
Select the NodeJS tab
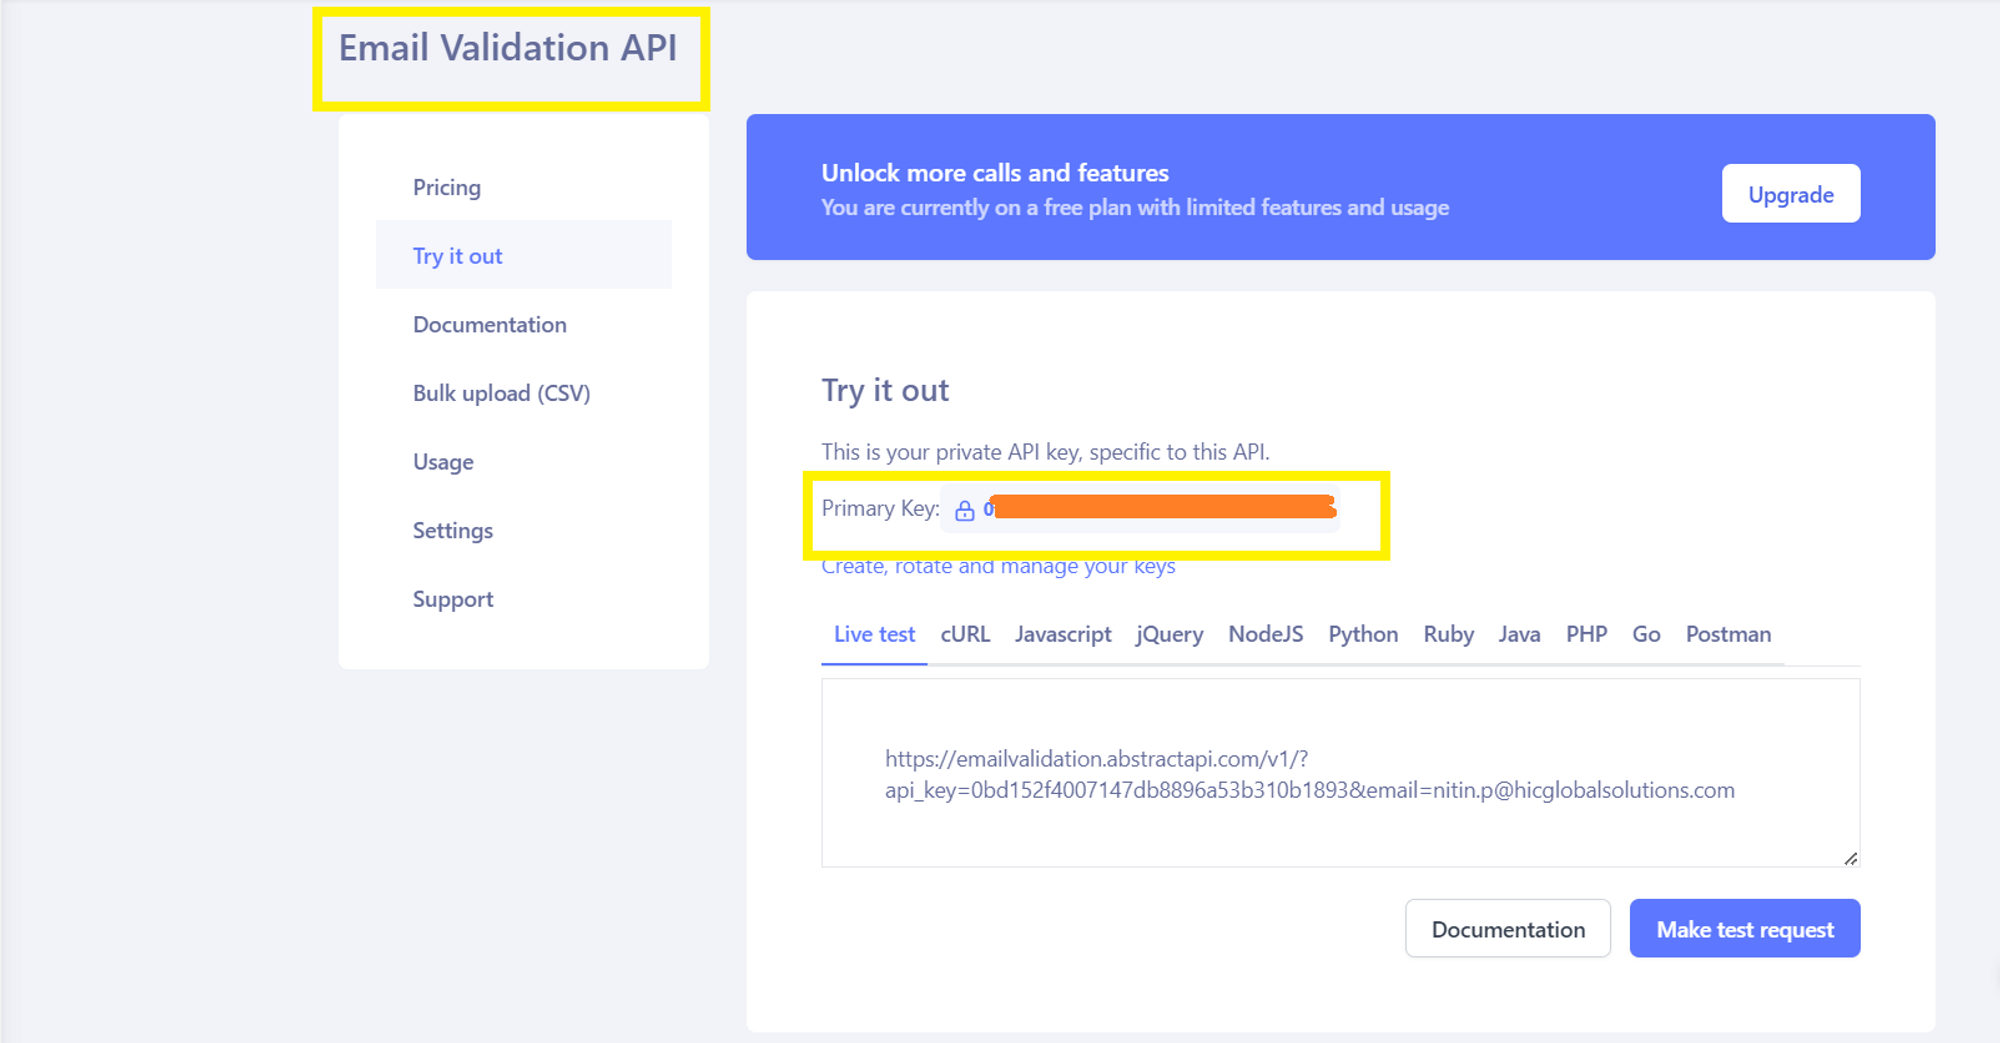pyautogui.click(x=1265, y=634)
